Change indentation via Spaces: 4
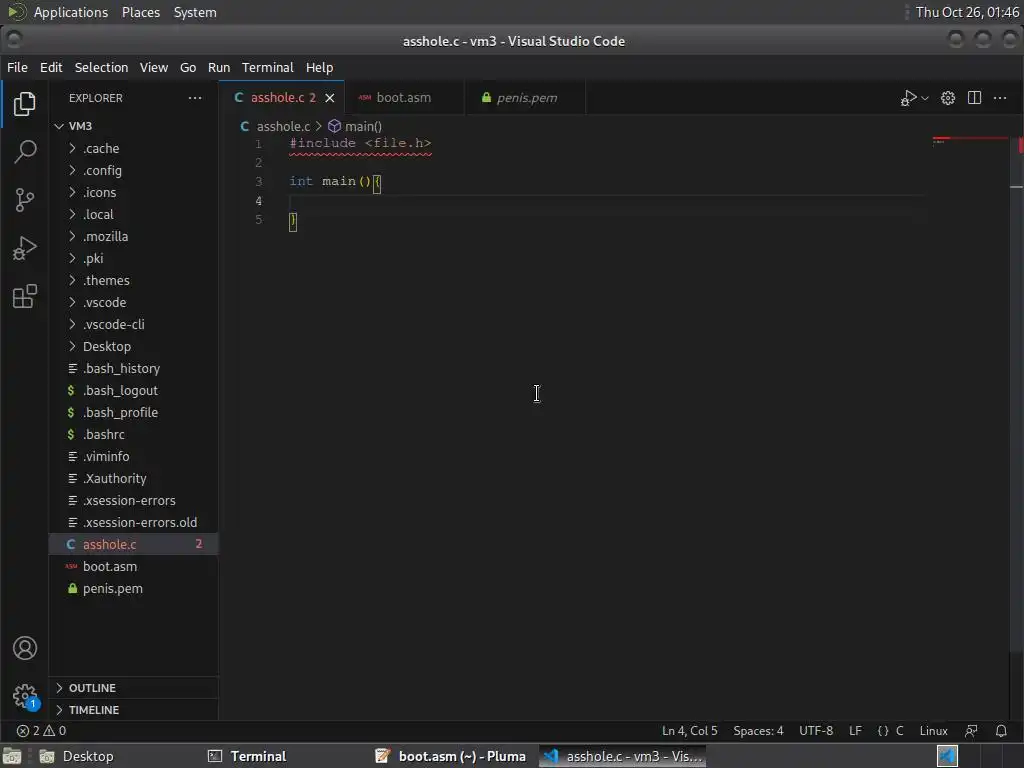The height and width of the screenshot is (768, 1024). click(x=758, y=731)
